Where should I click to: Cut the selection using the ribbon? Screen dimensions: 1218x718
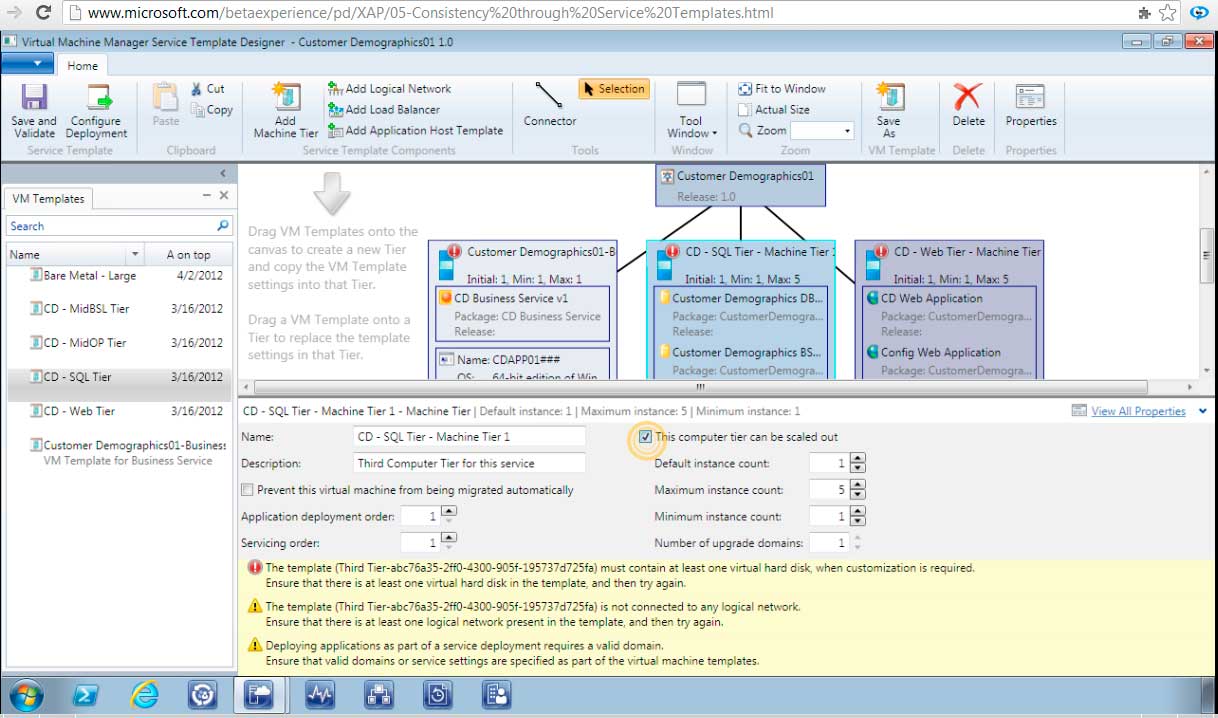click(x=207, y=89)
